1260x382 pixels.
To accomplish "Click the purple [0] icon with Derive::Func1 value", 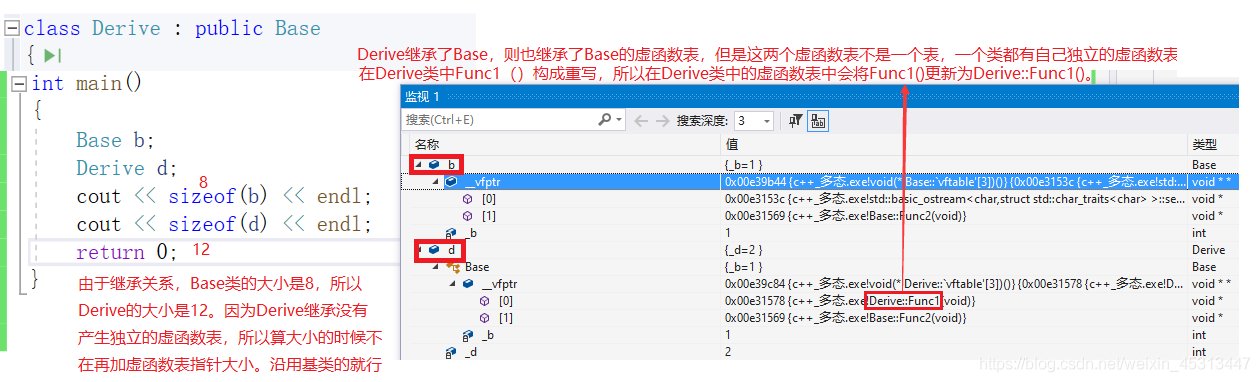I will (x=485, y=301).
